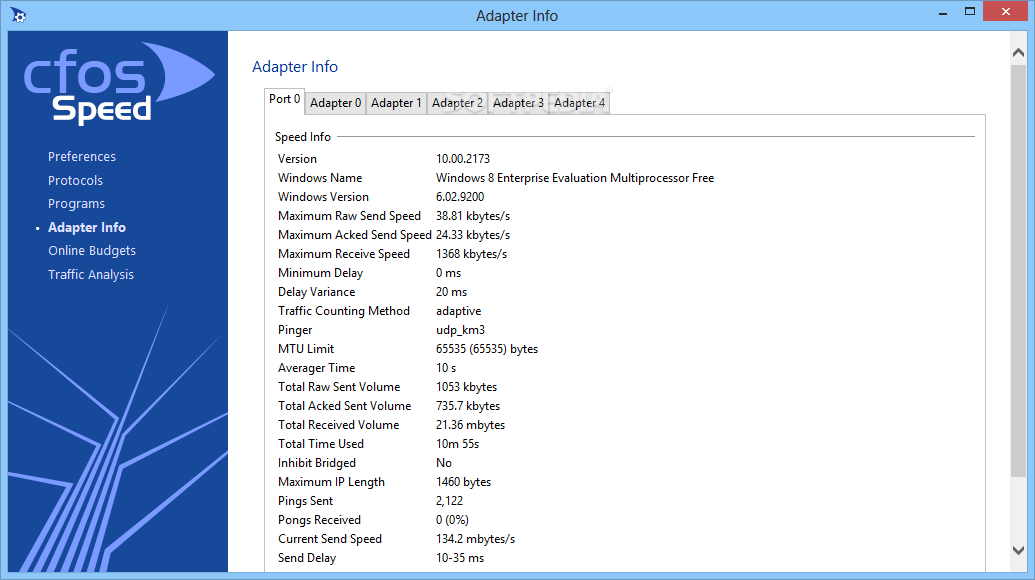The image size is (1035, 580).
Task: Maximize the cfosSpeed window
Action: click(969, 11)
